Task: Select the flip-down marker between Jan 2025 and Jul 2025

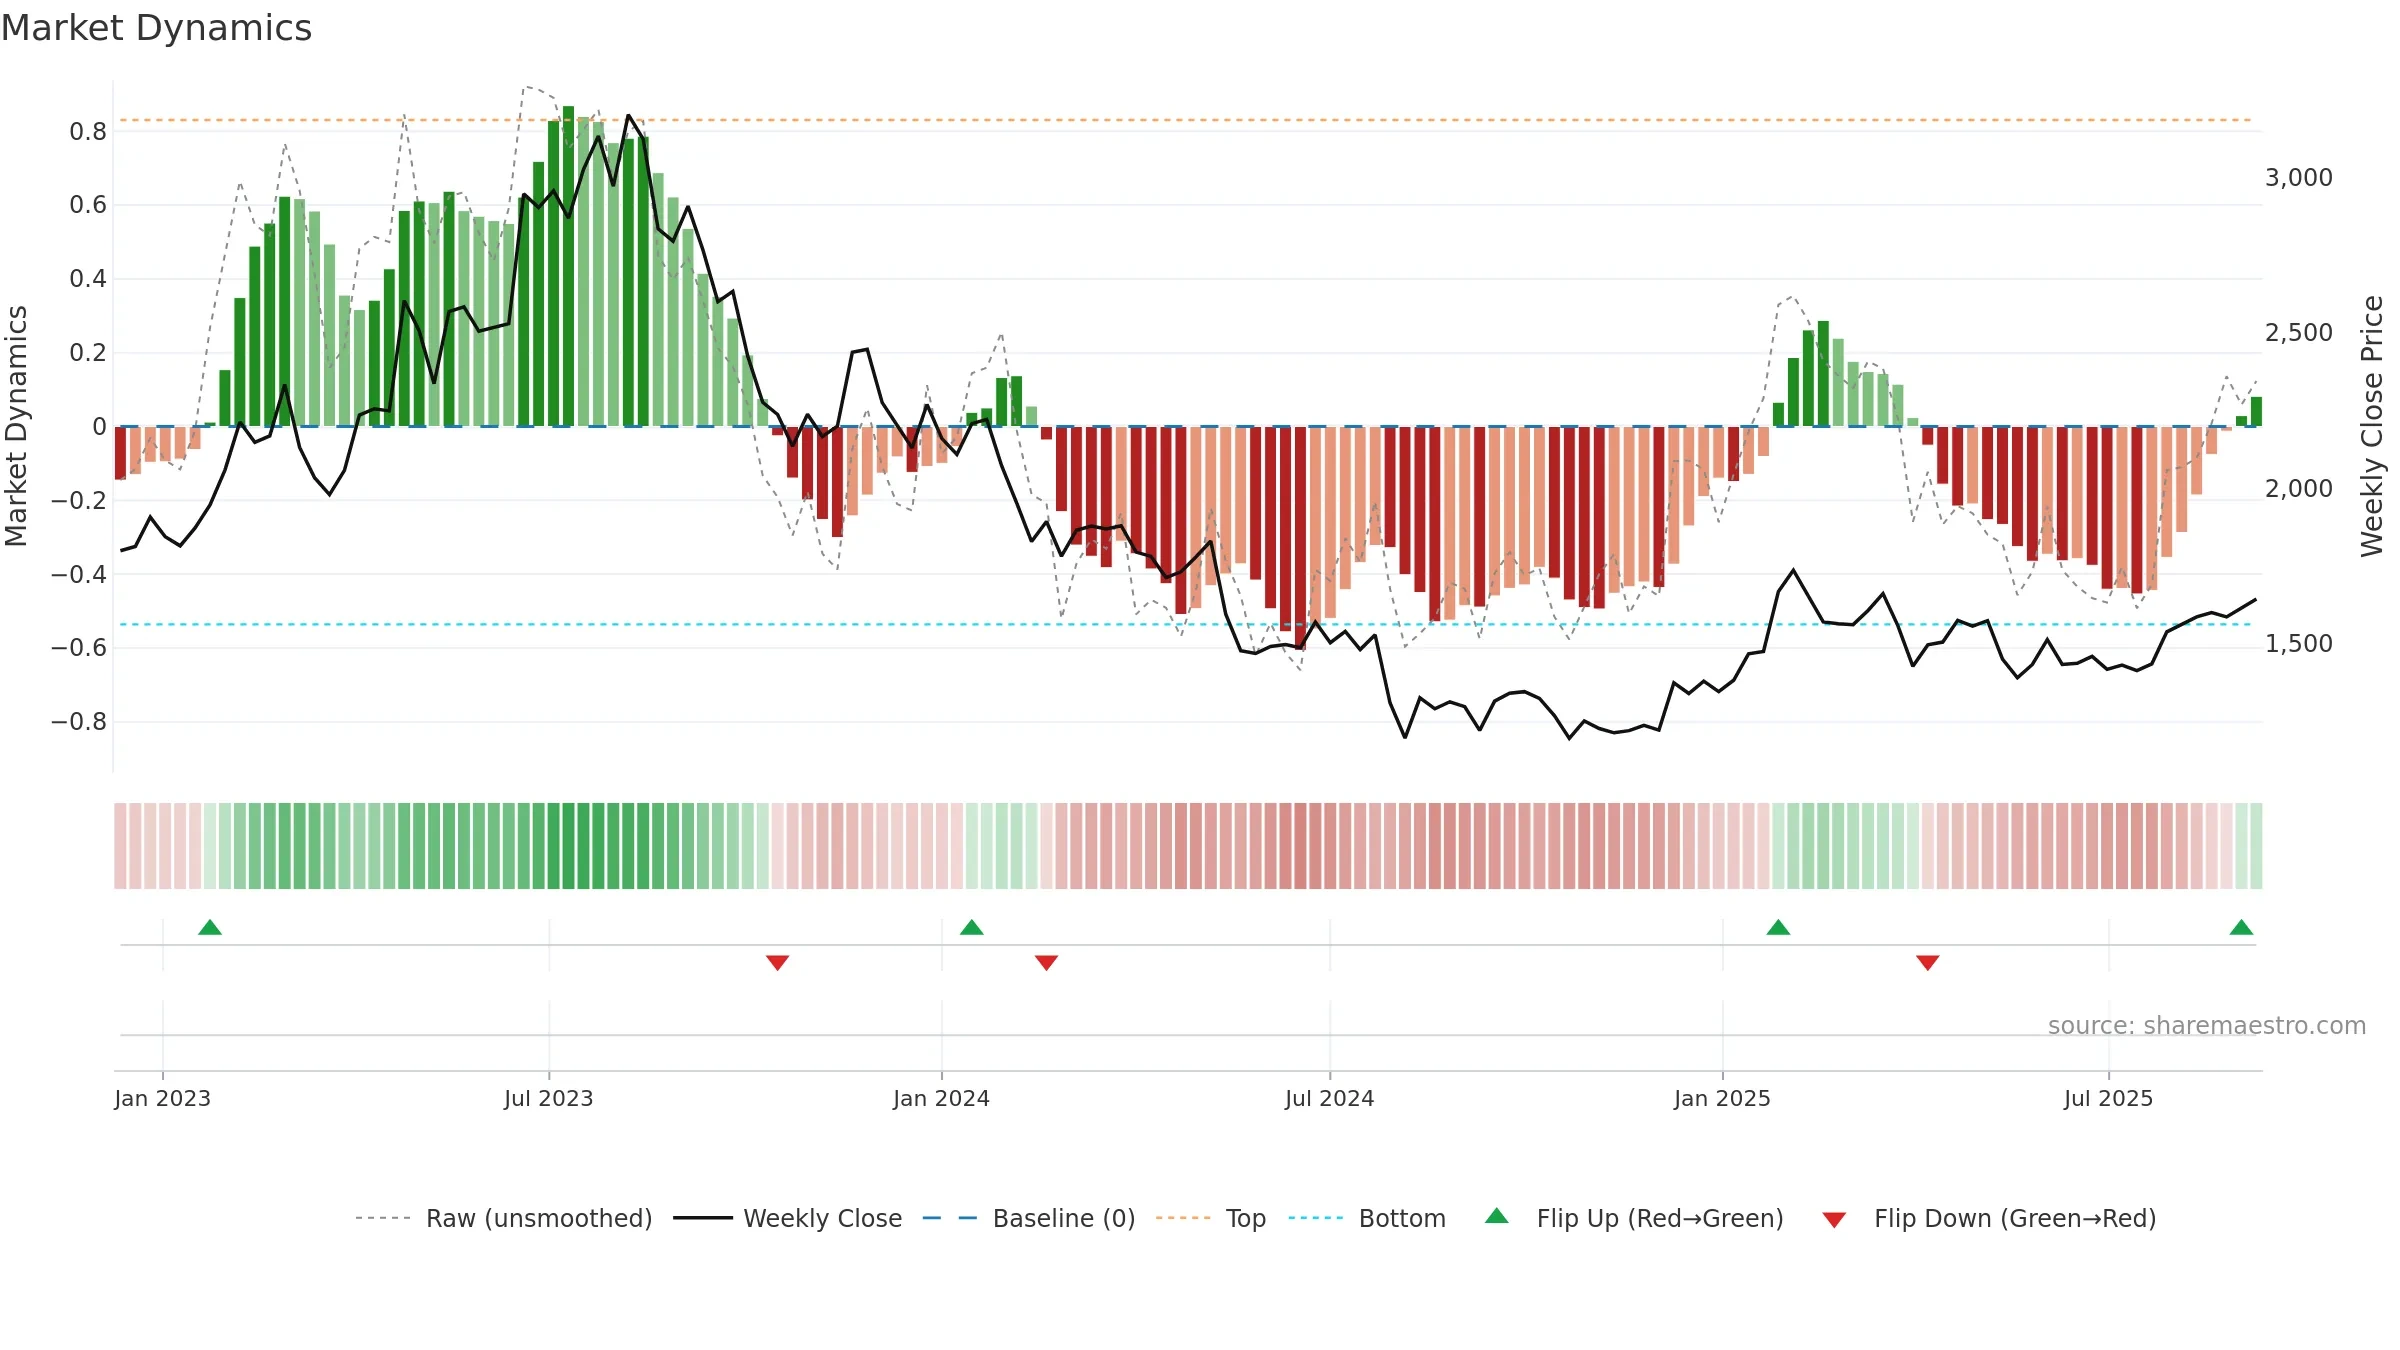Action: click(x=1928, y=962)
